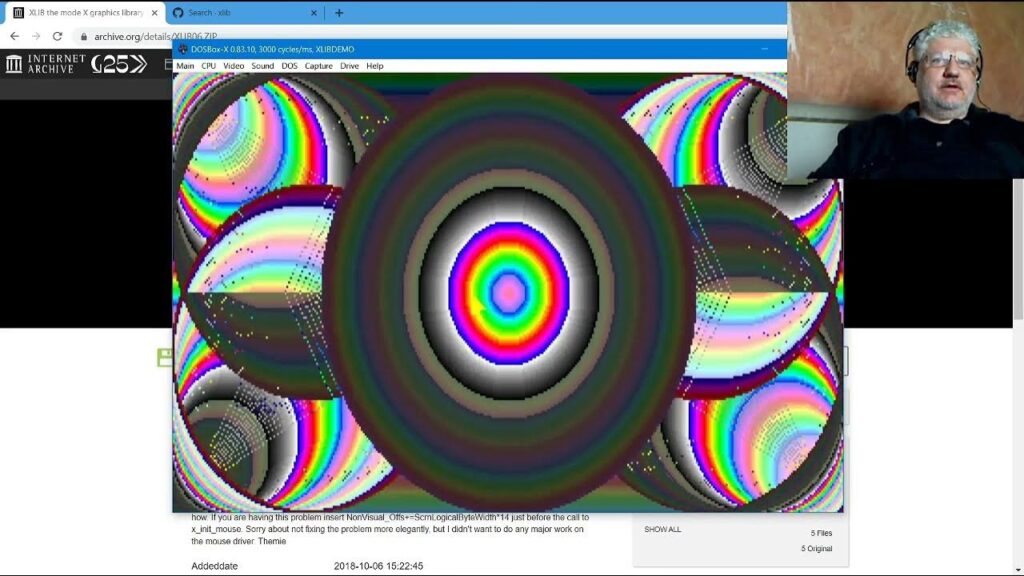Viewport: 1024px width, 576px height.
Task: Click the browser back arrow
Action: [14, 36]
